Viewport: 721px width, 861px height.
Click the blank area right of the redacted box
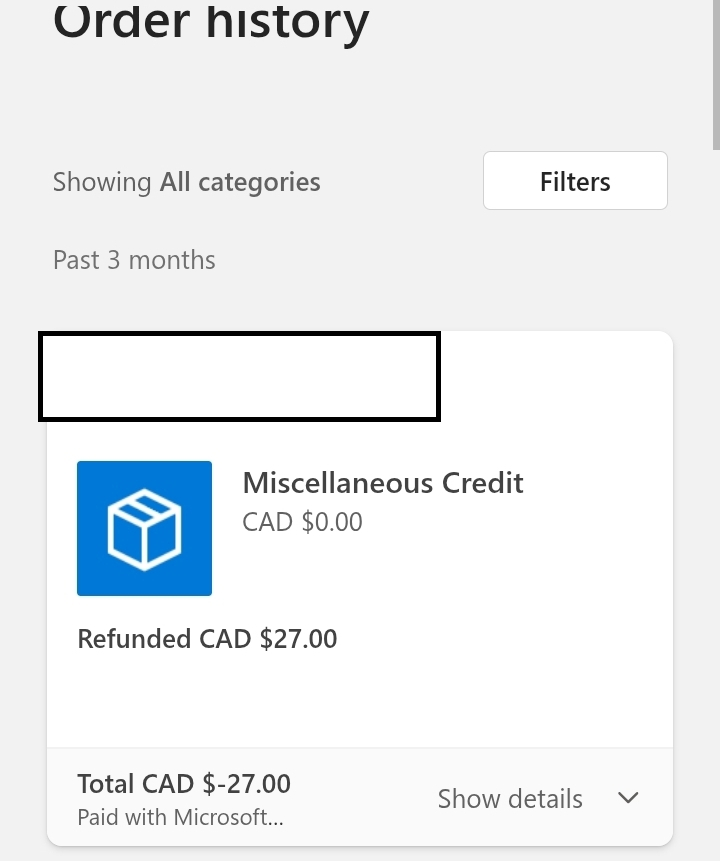coord(556,377)
